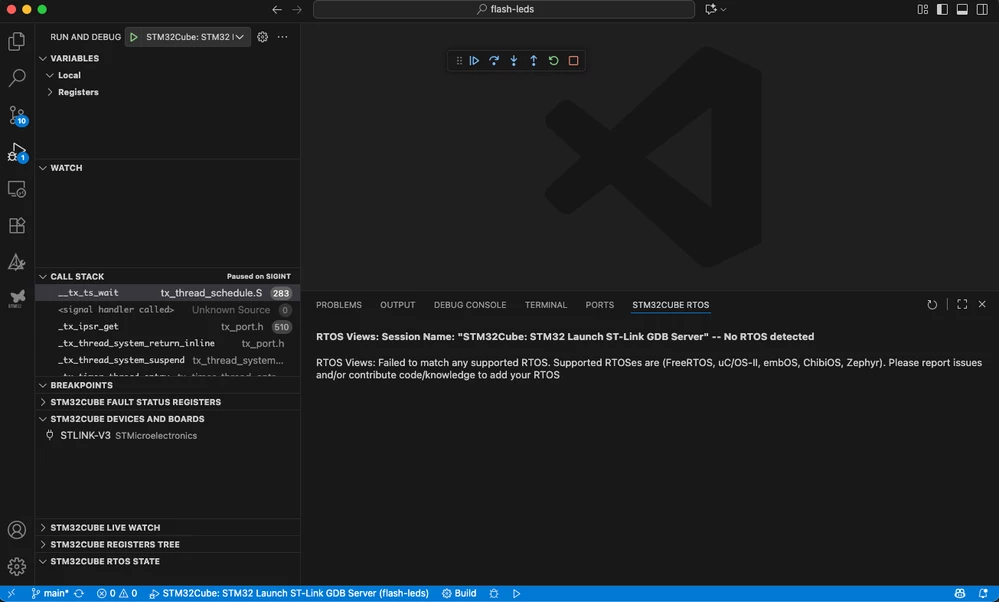Image resolution: width=999 pixels, height=602 pixels.
Task: Open Source Control view with 10 changes
Action: 17,115
